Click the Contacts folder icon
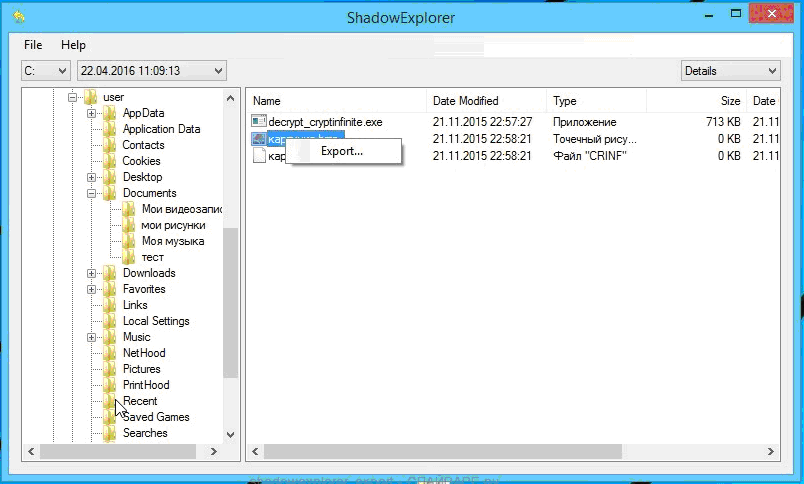The height and width of the screenshot is (484, 804). point(109,145)
